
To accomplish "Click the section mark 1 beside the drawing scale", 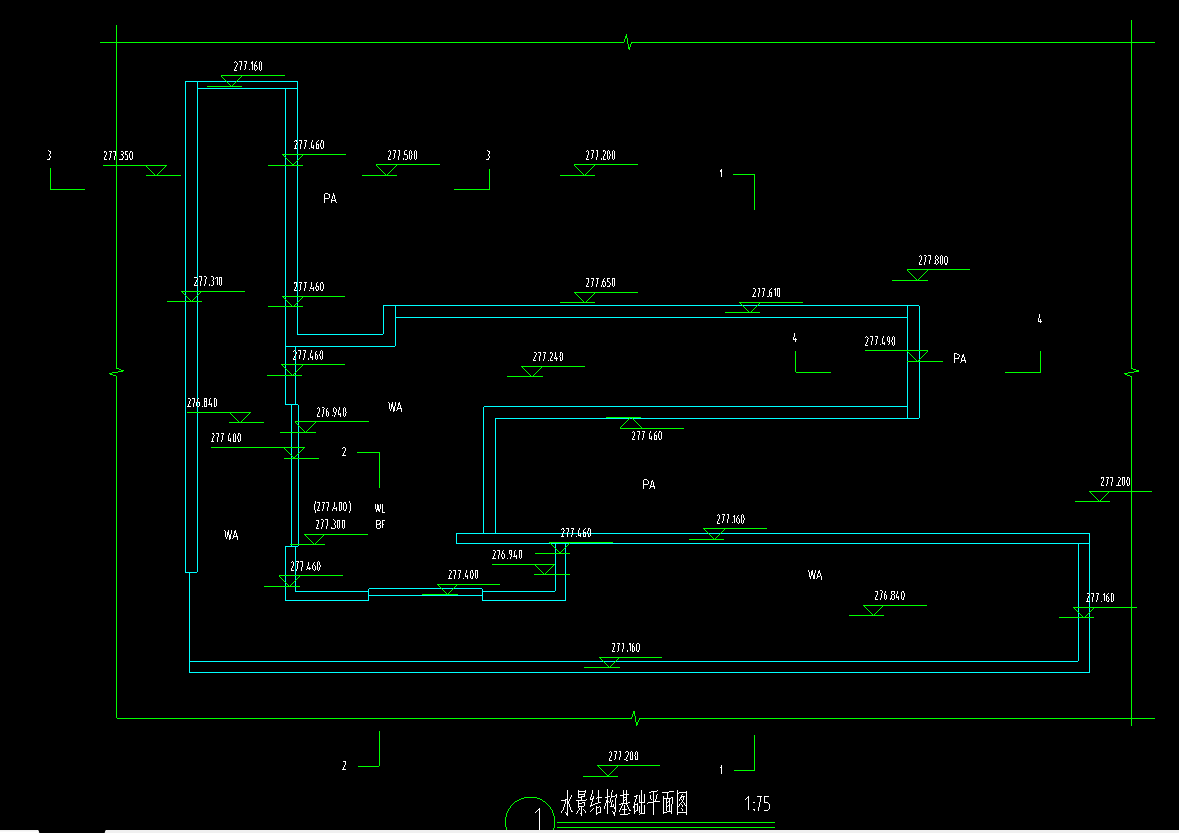I will point(721,769).
